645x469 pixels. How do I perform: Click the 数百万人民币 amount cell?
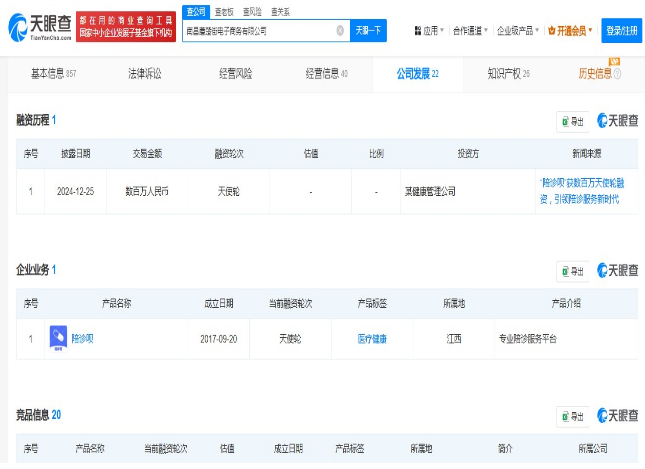147,191
